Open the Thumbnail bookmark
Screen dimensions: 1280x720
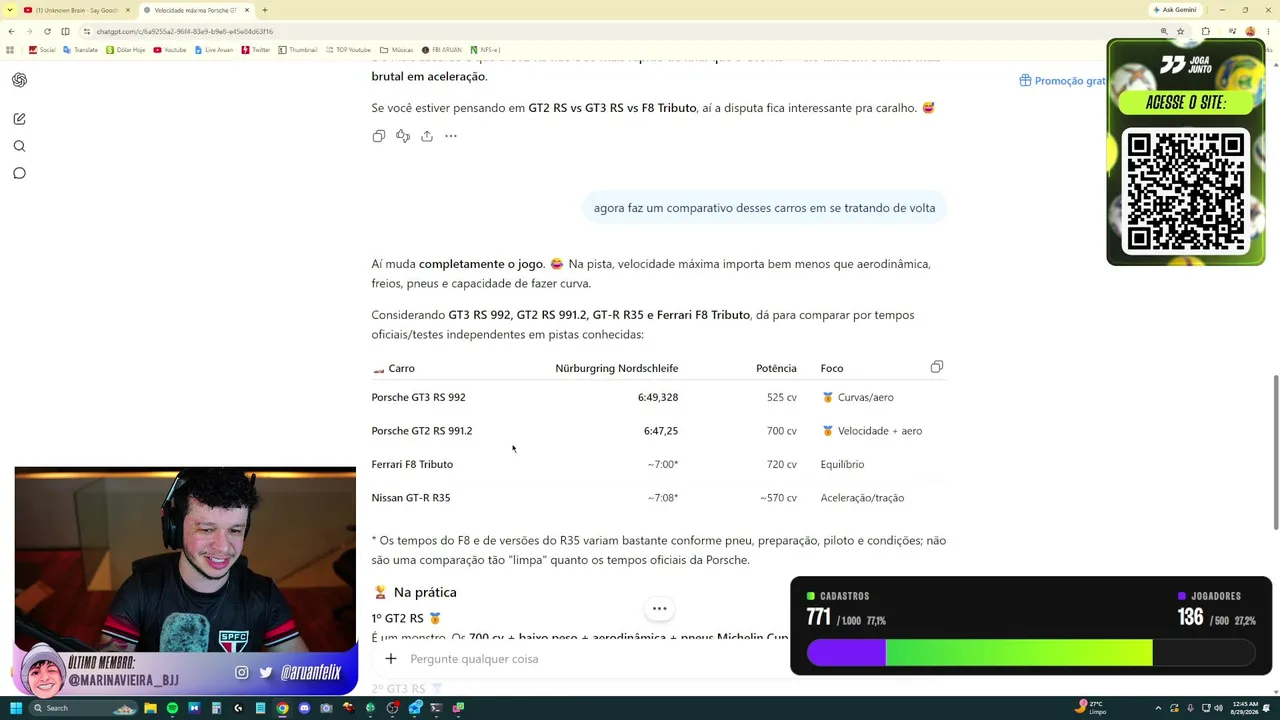point(298,49)
